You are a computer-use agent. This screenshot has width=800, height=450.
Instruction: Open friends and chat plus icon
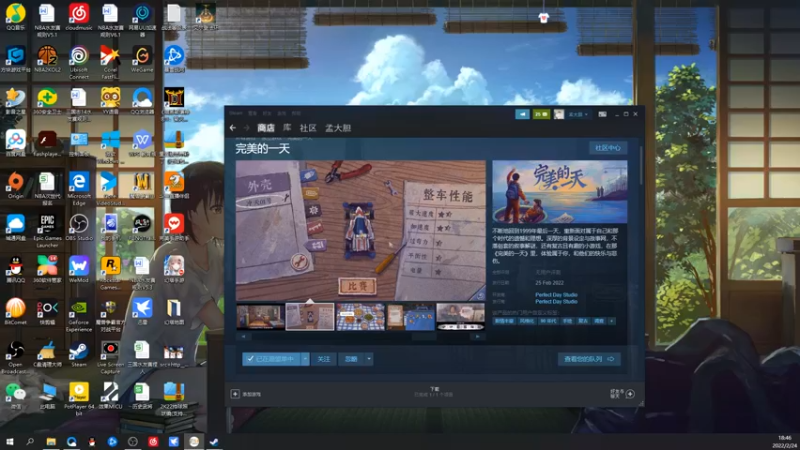[630, 394]
